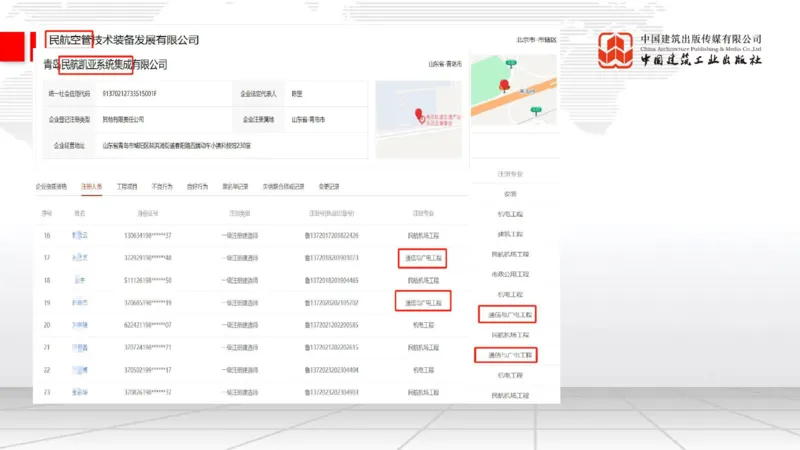The image size is (800, 450).
Task: Click the ID number 511126198******50
Action: point(148,281)
